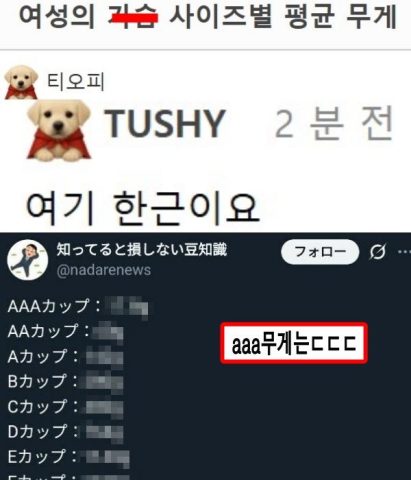The image size is (411, 480).
Task: Click the 知ってると損しない豆知識 account name
Action: click(x=142, y=249)
